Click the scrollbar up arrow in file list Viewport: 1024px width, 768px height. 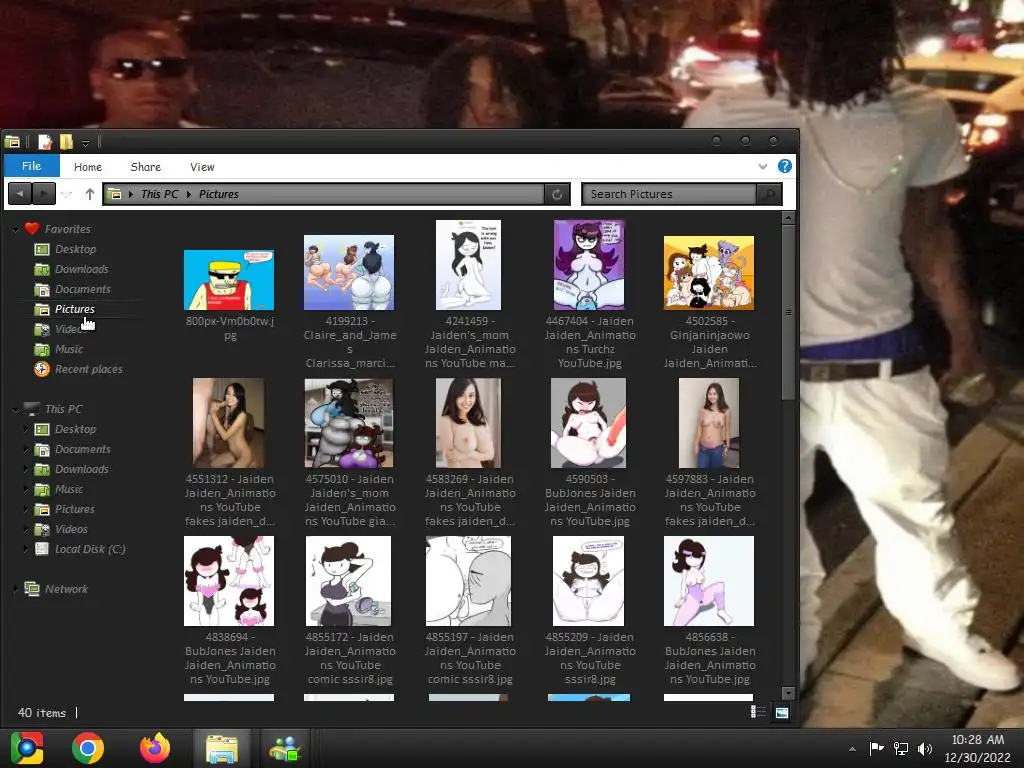[x=788, y=217]
